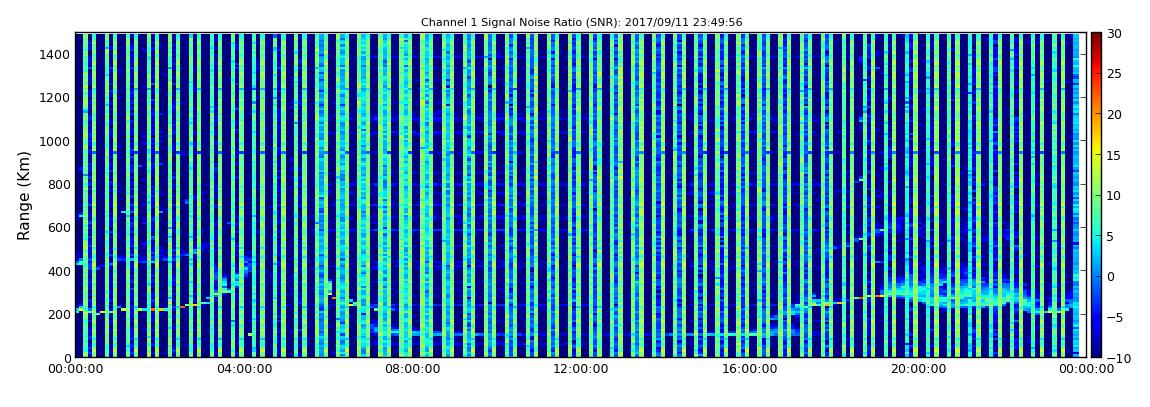Click the yellow region of the colorbar near 15
The image size is (1150, 407).
[x=1096, y=155]
